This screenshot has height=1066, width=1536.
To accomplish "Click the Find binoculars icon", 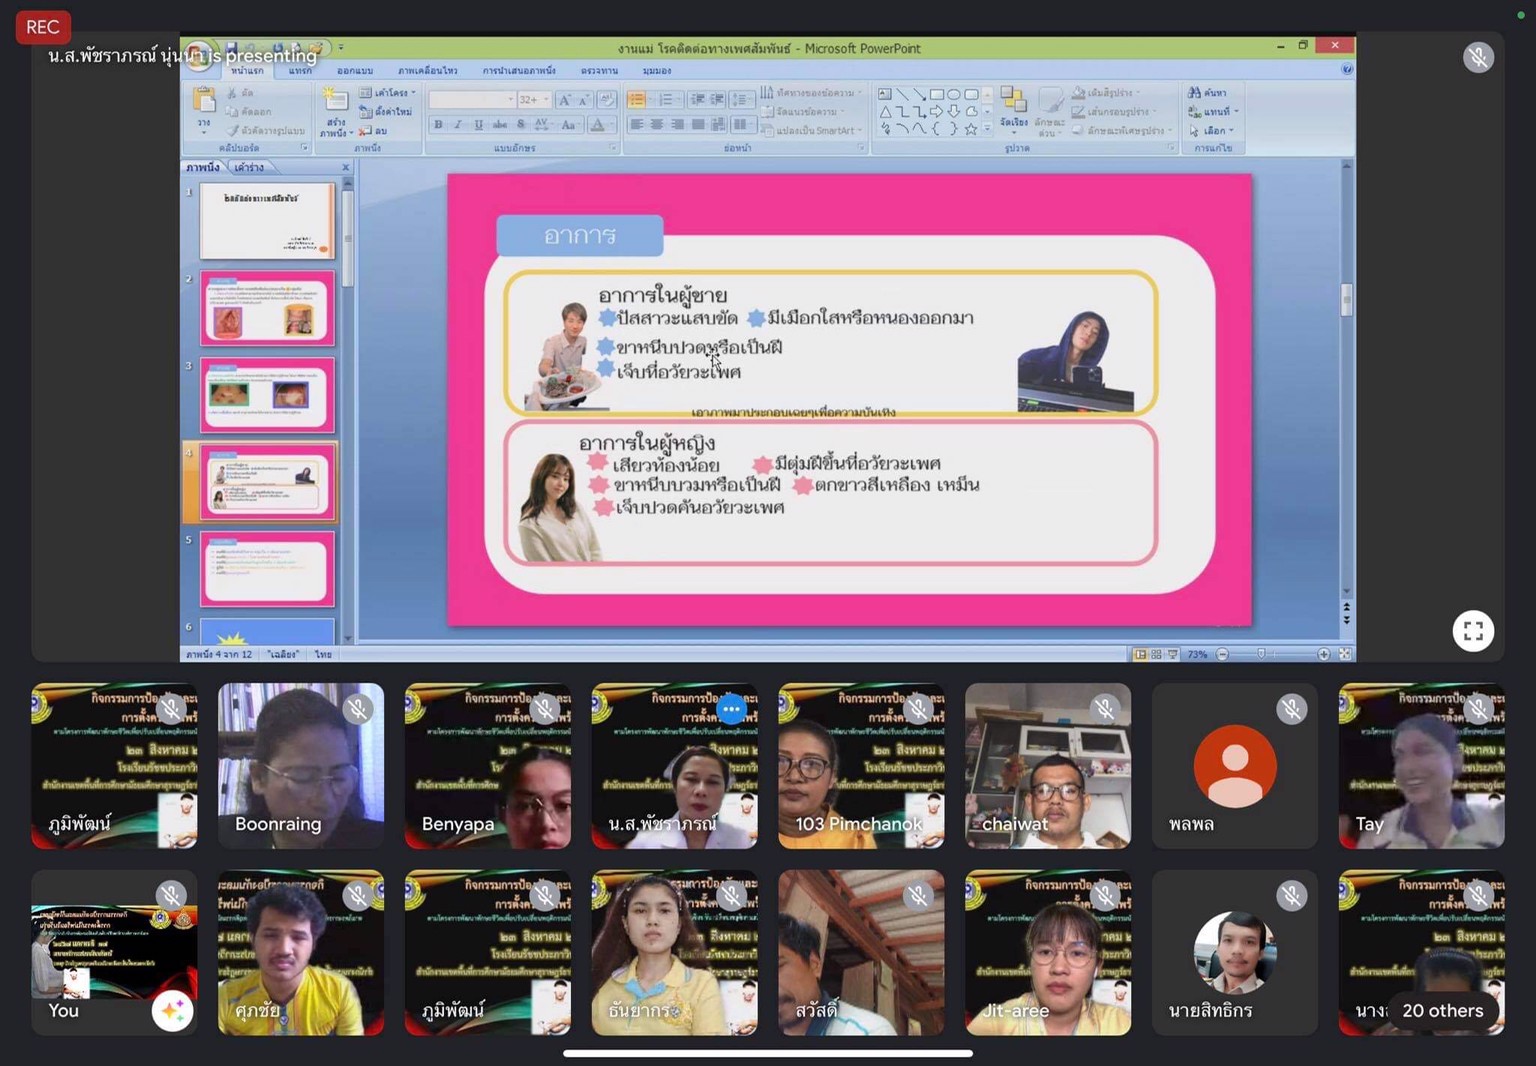I will click(x=1194, y=92).
